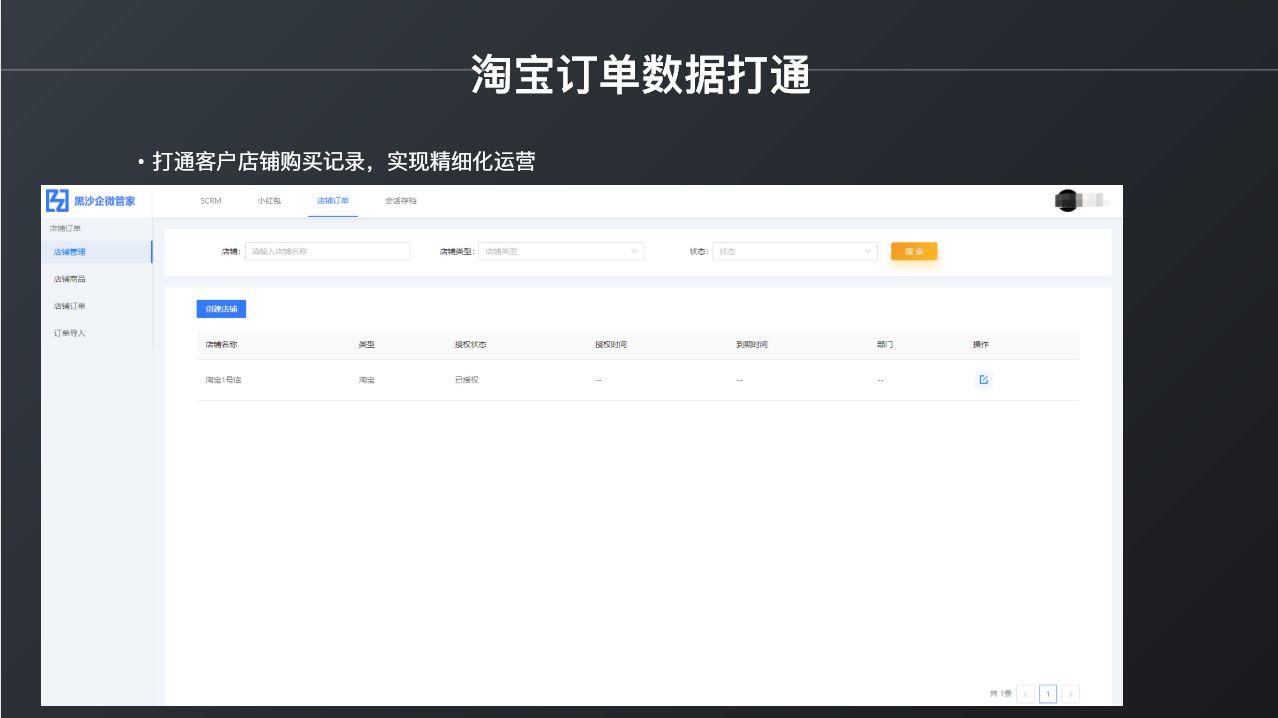This screenshot has height=718, width=1278.
Task: Click the blue 创建店铺 button
Action: click(x=221, y=309)
